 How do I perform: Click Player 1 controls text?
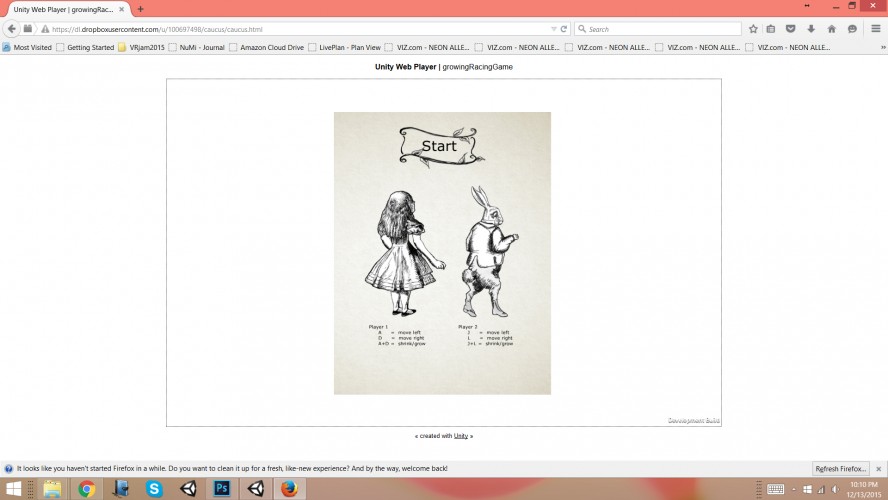[397, 335]
